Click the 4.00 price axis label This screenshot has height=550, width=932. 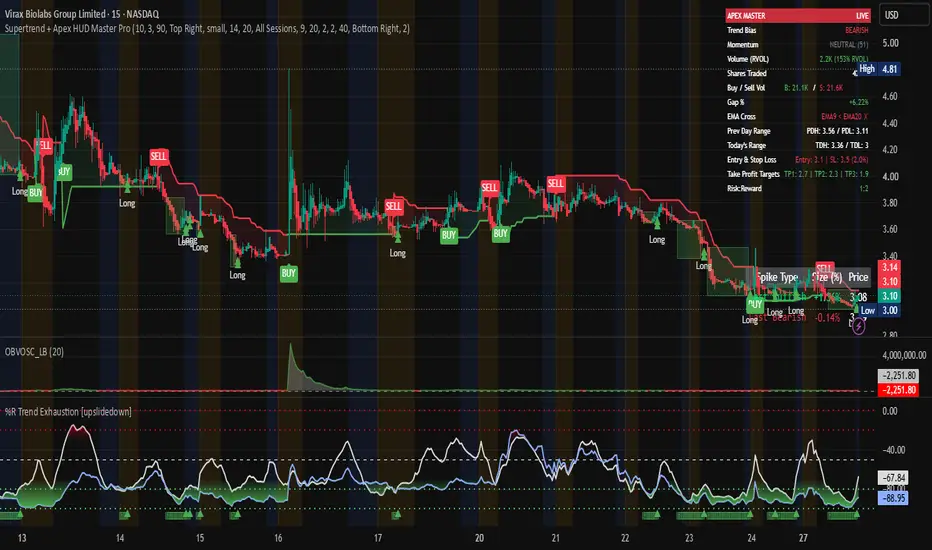pyautogui.click(x=890, y=177)
